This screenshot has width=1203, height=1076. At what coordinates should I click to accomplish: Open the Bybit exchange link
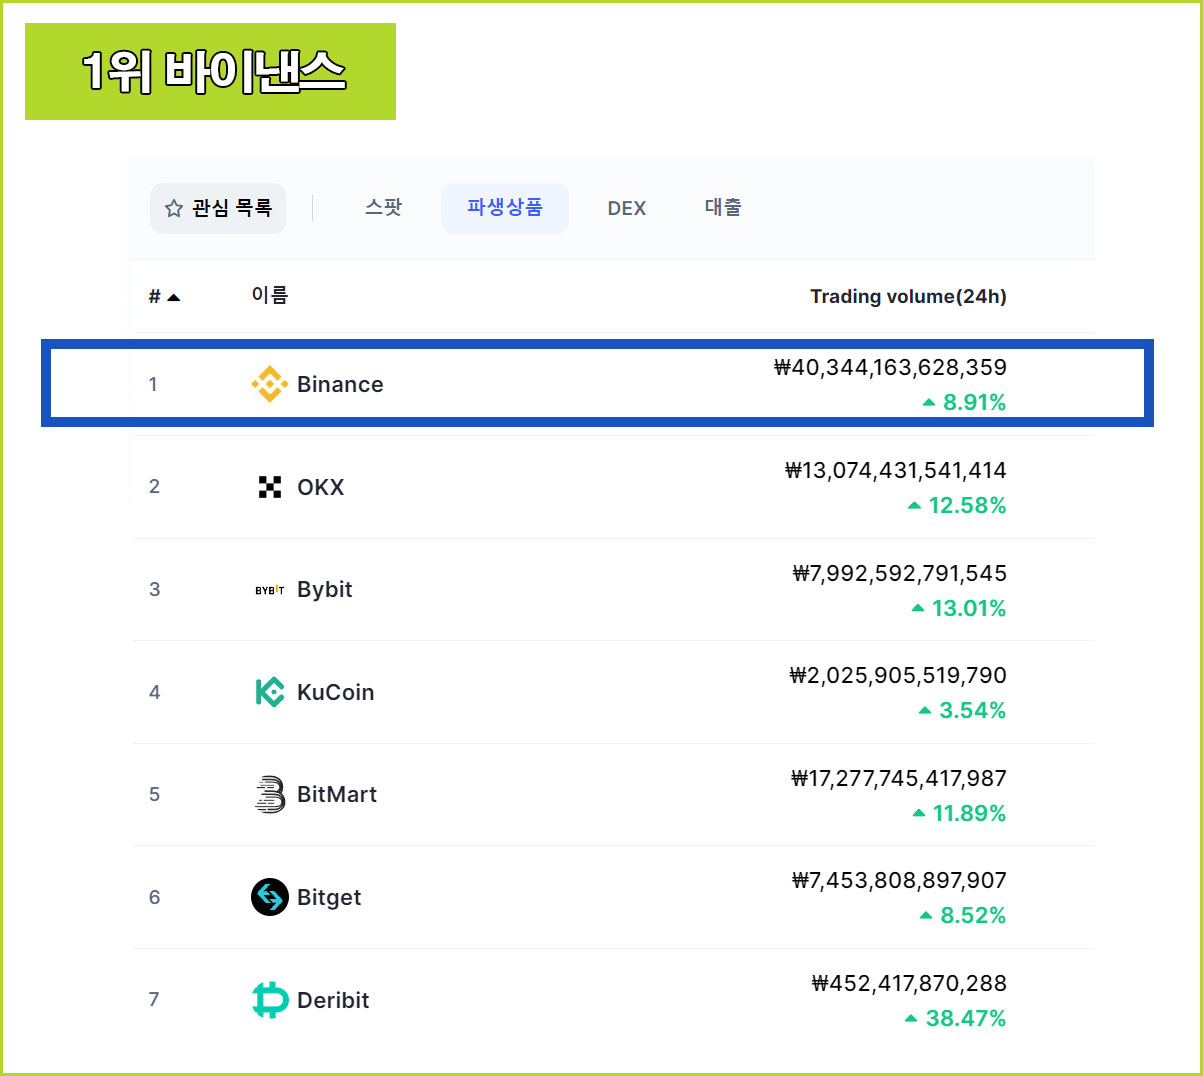[x=324, y=590]
